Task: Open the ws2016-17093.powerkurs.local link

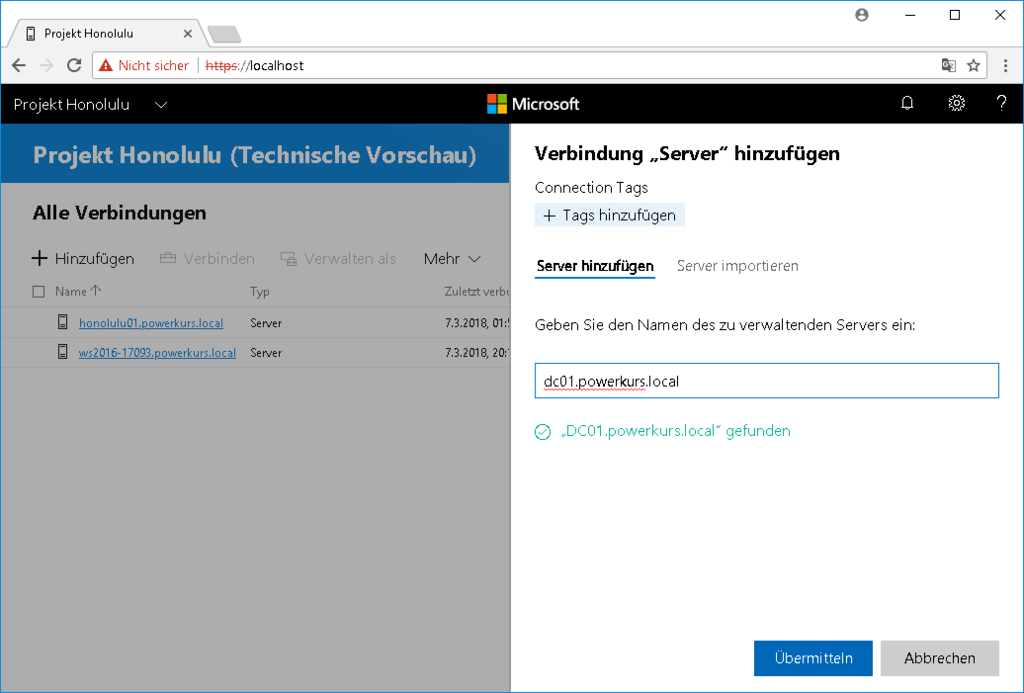Action: point(157,353)
